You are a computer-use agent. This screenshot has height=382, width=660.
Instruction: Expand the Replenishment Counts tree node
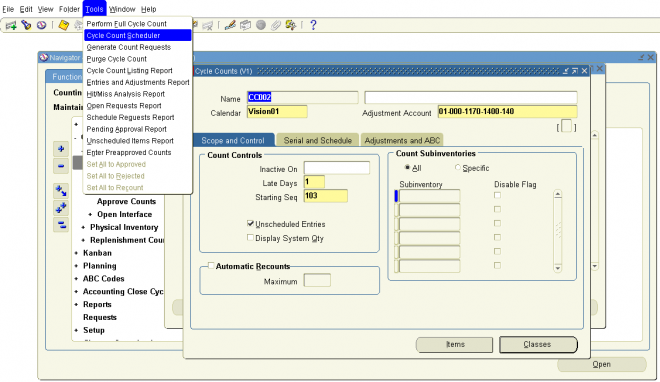pos(83,240)
